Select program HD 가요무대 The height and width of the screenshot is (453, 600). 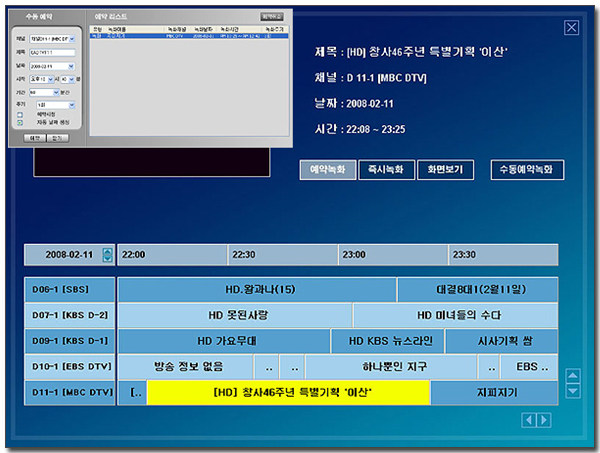[x=224, y=341]
